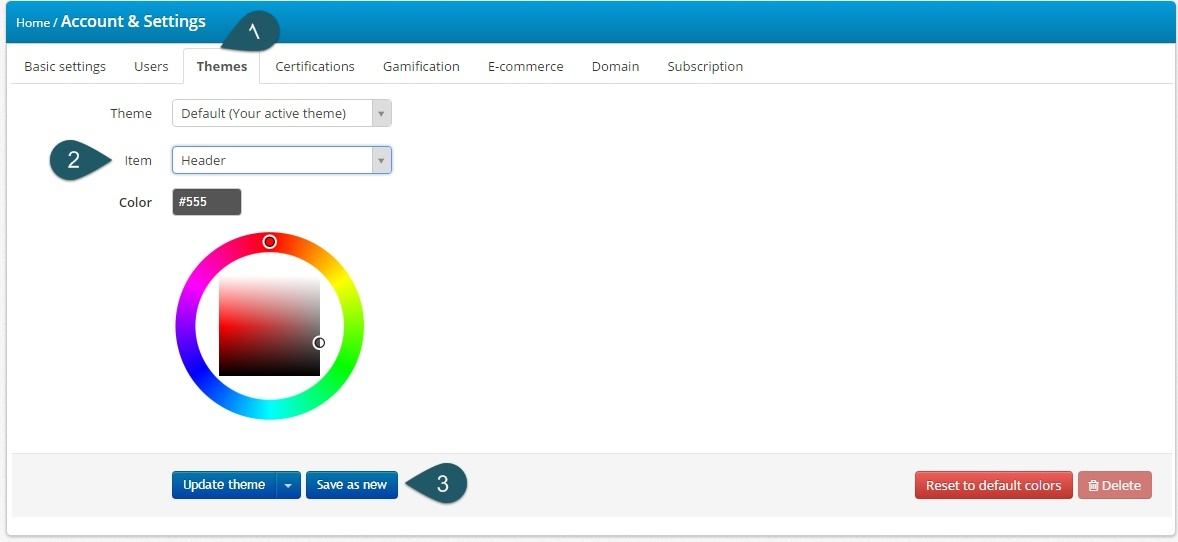1178x542 pixels.
Task: Click the #555 color input field
Action: click(x=207, y=202)
